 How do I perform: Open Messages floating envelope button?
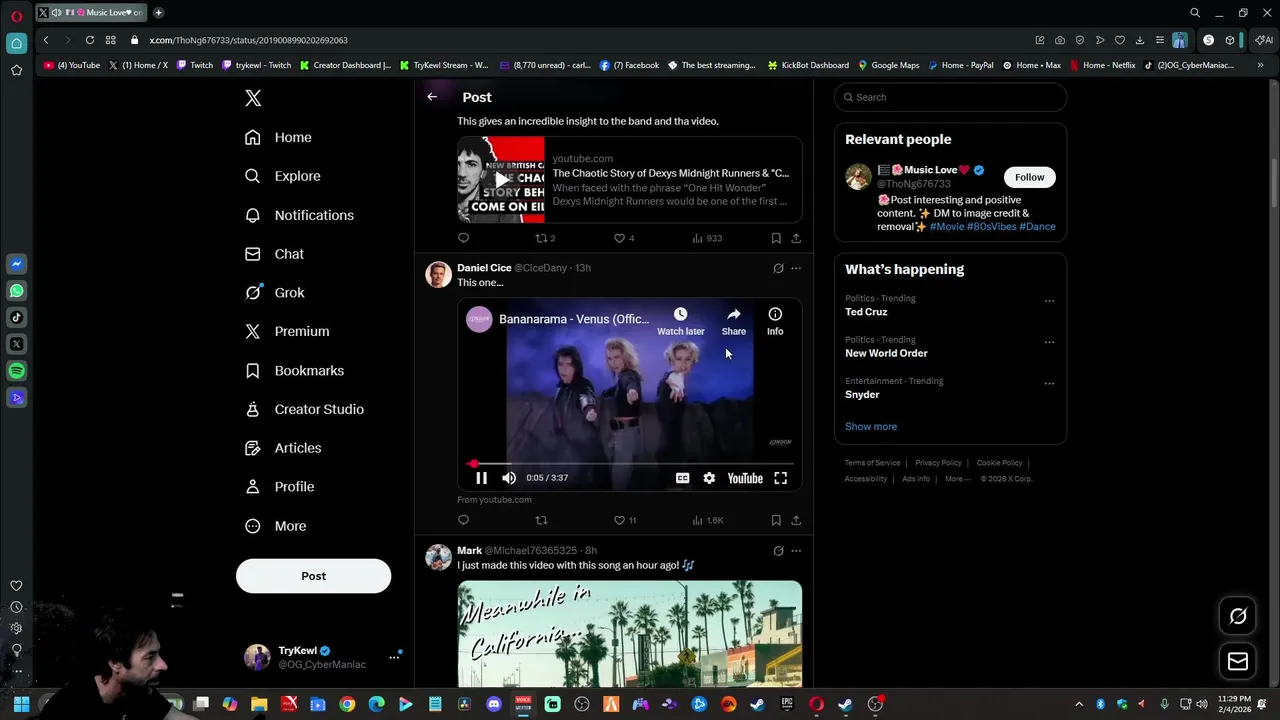coord(1238,661)
